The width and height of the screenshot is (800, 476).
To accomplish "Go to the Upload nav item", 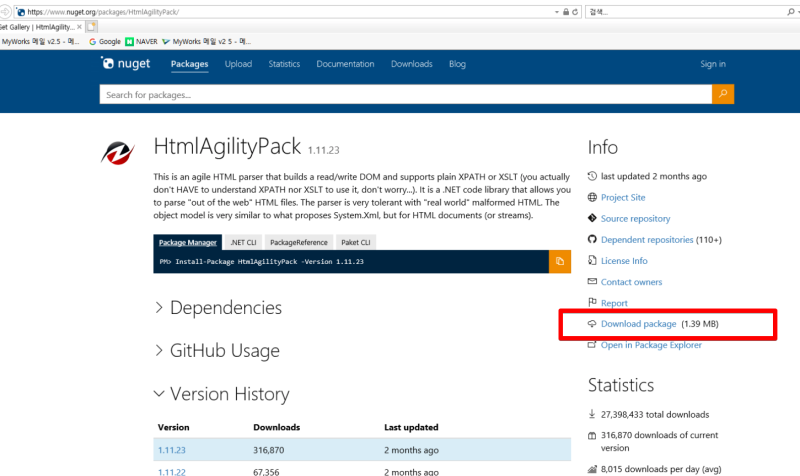I will [x=238, y=64].
